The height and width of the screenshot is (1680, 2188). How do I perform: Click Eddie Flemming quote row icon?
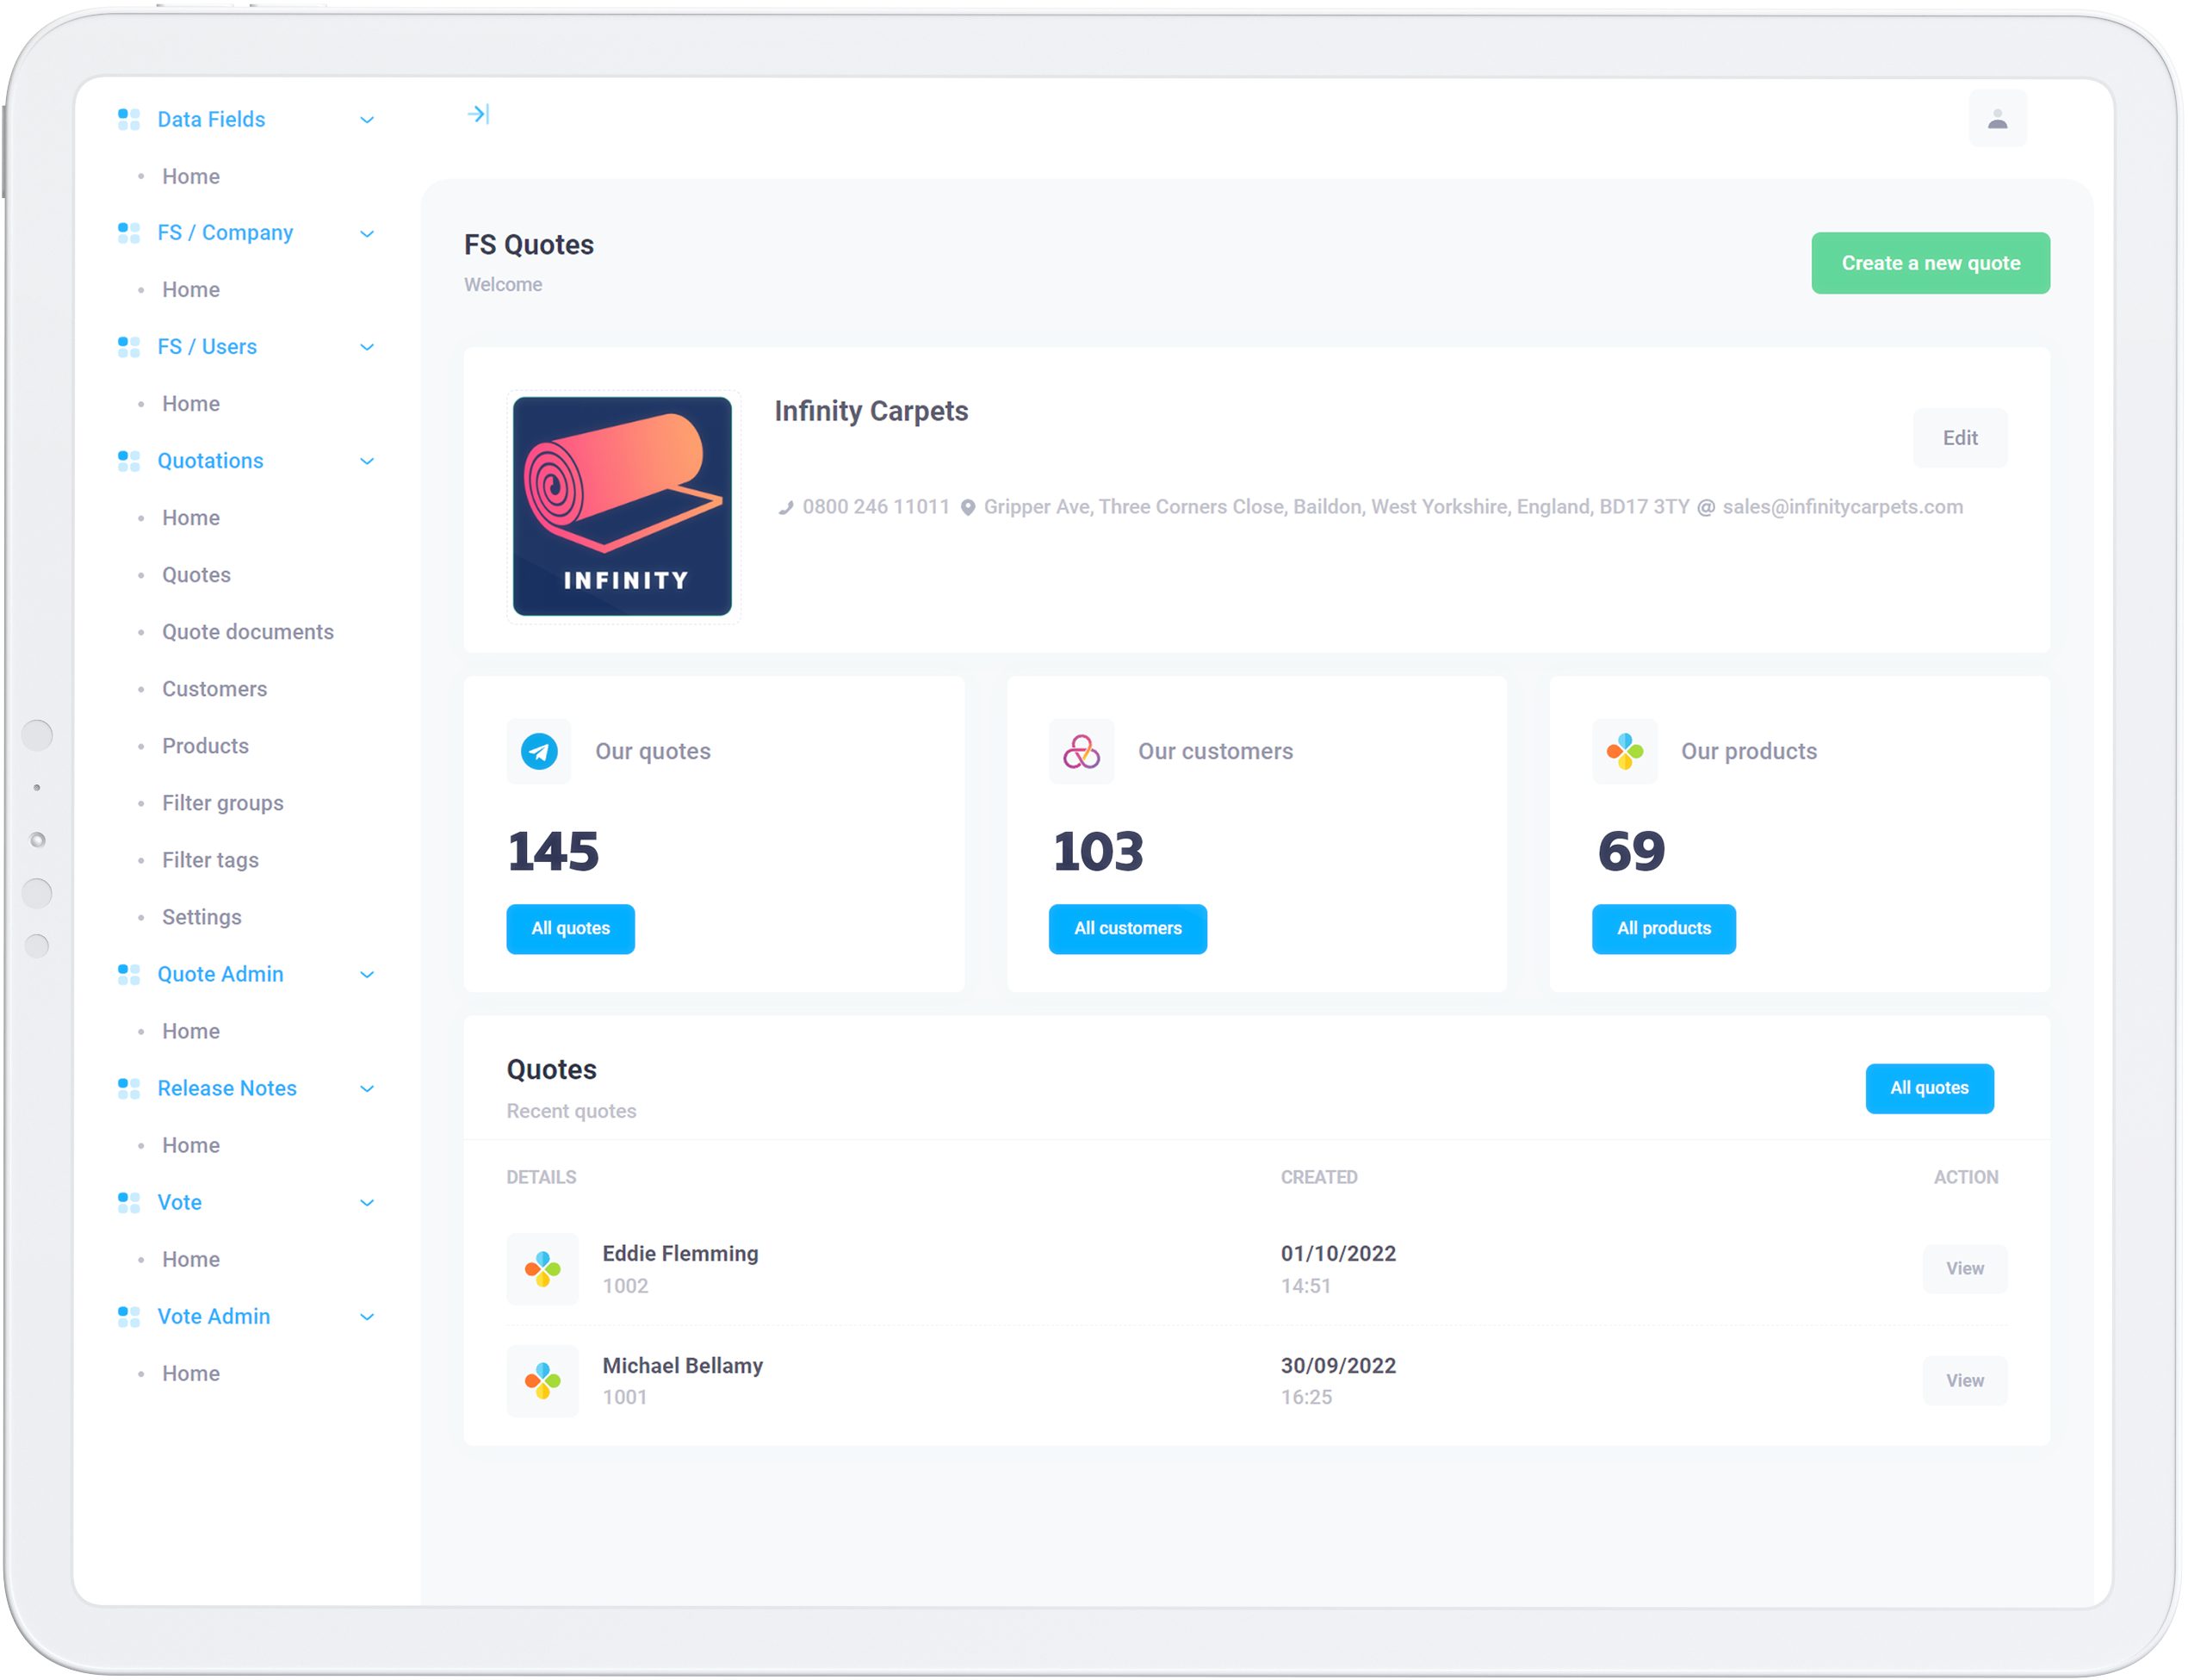pos(542,1269)
